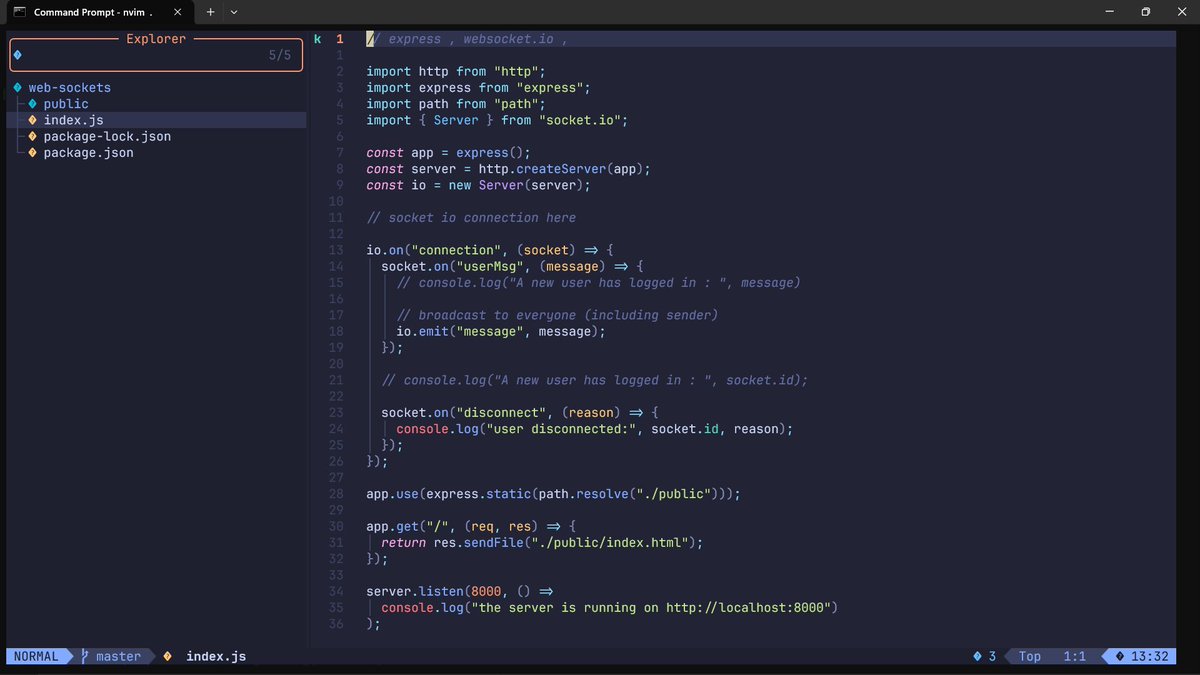Click the public folder icon
The height and width of the screenshot is (675, 1200).
pyautogui.click(x=33, y=104)
